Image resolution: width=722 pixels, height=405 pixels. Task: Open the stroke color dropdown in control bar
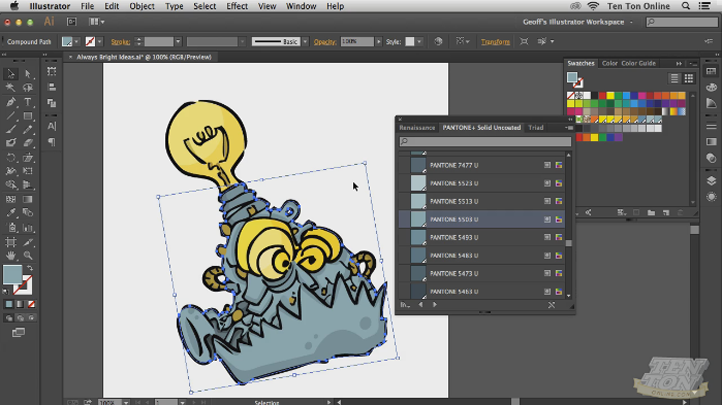coord(99,41)
